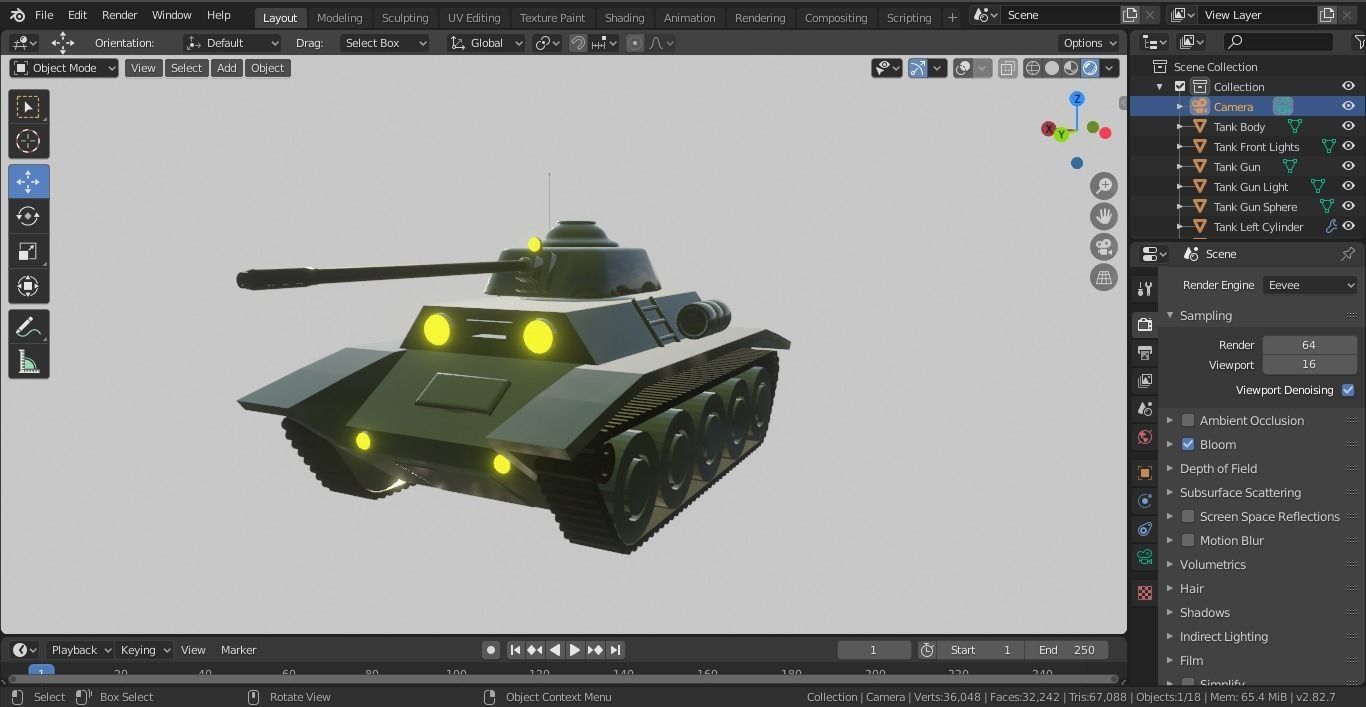Select the Move tool

[x=28, y=181]
